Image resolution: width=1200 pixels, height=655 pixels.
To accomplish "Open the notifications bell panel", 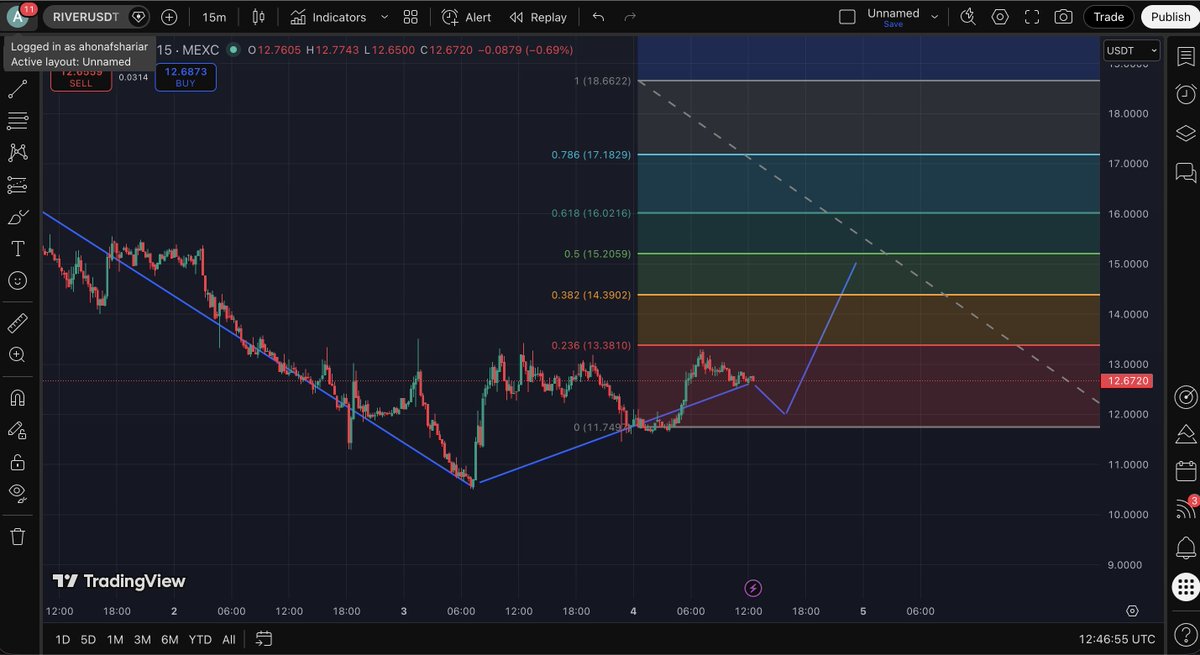I will 1186,548.
